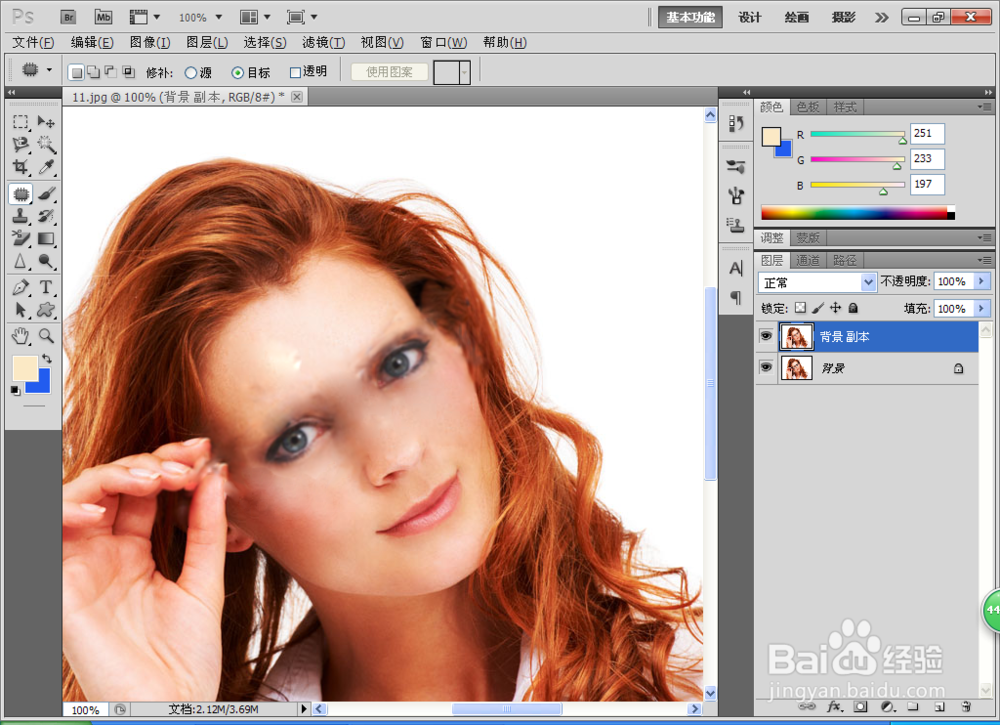Open the opacity slider arrow

pyautogui.click(x=982, y=281)
